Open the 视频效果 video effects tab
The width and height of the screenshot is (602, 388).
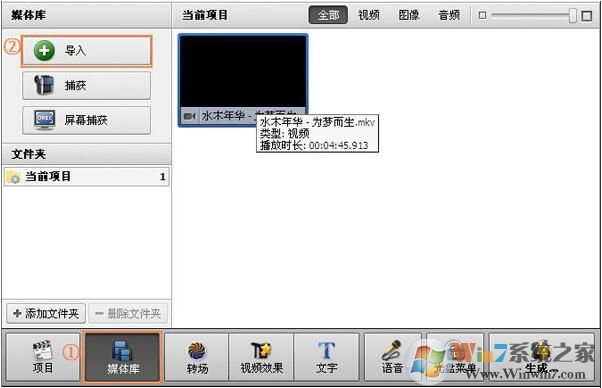point(261,358)
